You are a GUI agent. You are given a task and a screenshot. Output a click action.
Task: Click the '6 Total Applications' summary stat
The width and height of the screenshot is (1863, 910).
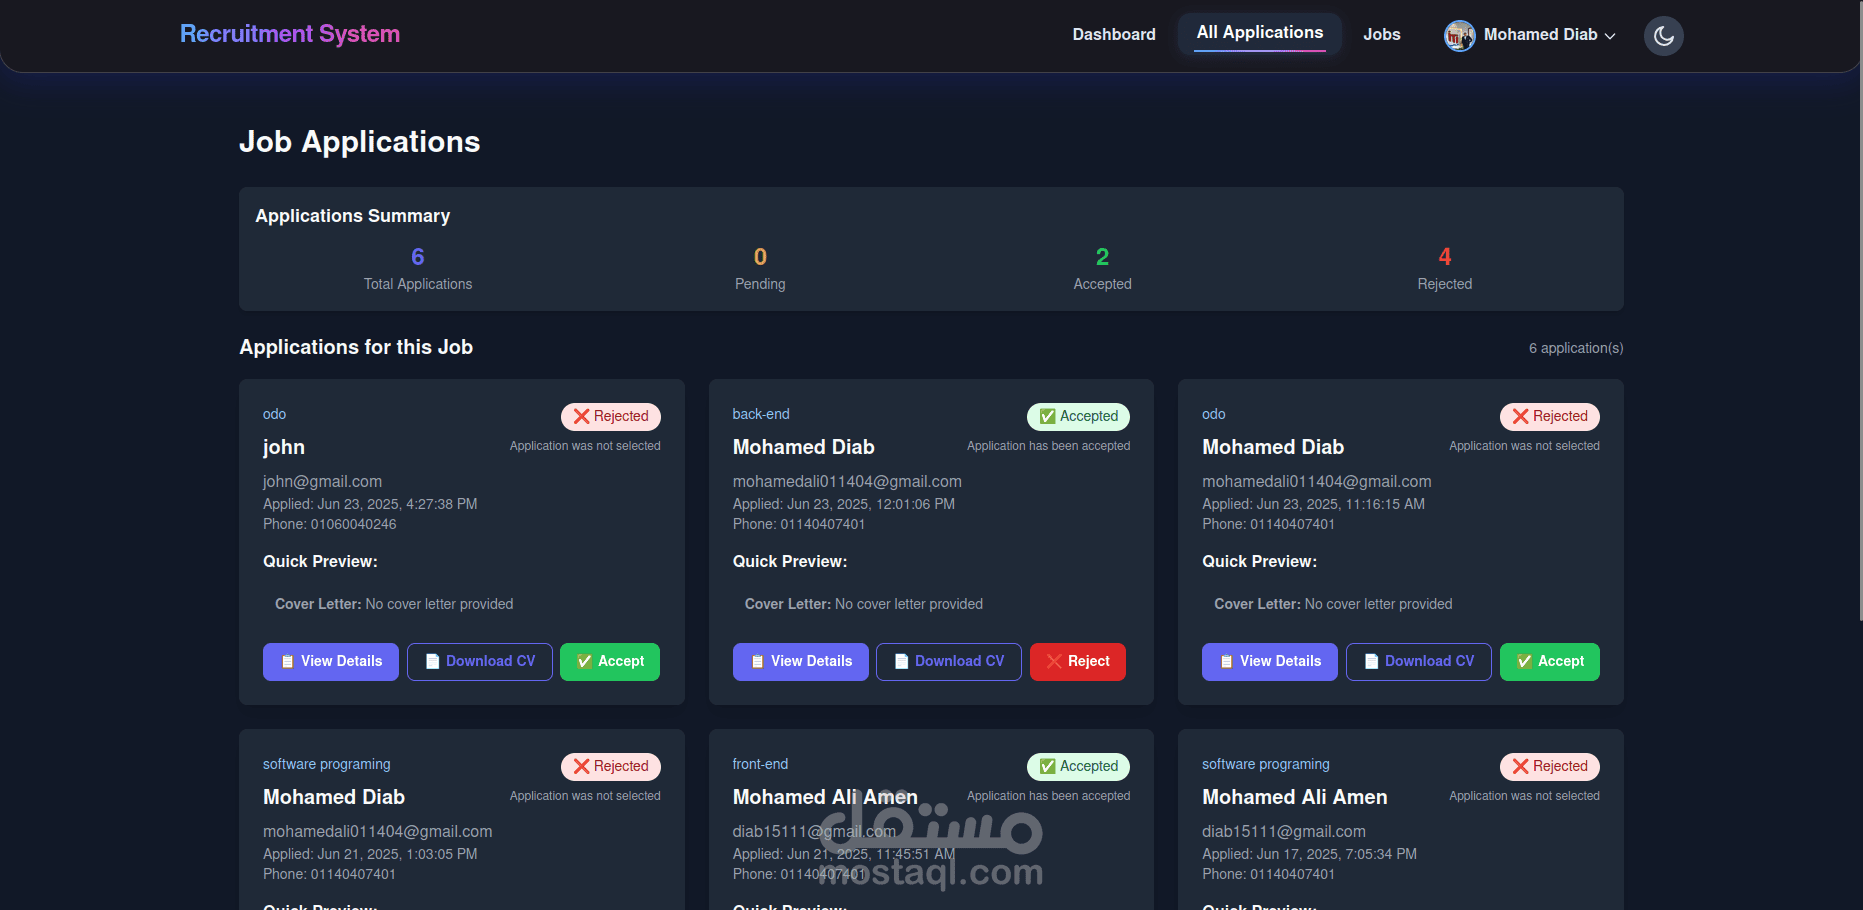(418, 269)
